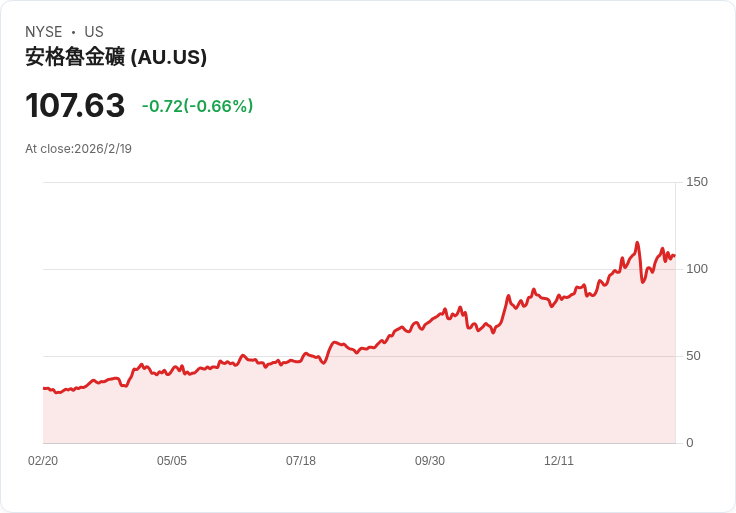The image size is (736, 513).
Task: Click the NYSE exchange label
Action: (x=44, y=32)
